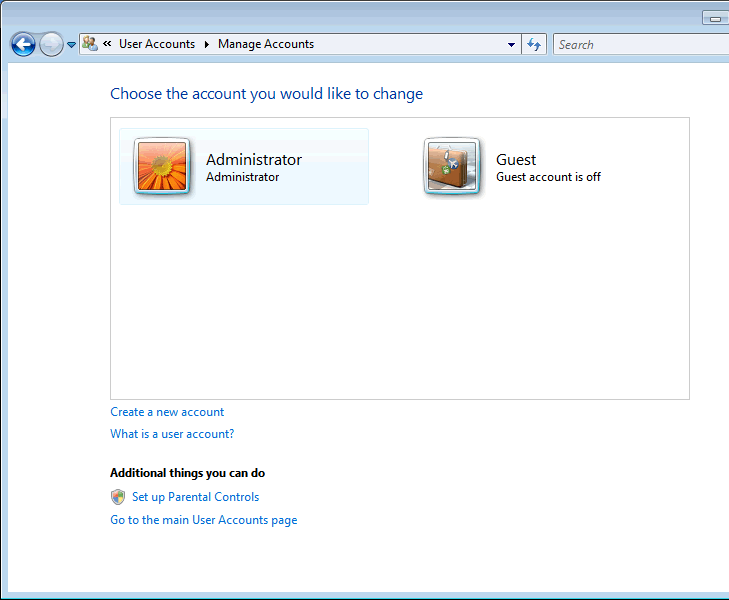This screenshot has height=600, width=729.
Task: Open What is a user account? help link
Action: (x=172, y=434)
